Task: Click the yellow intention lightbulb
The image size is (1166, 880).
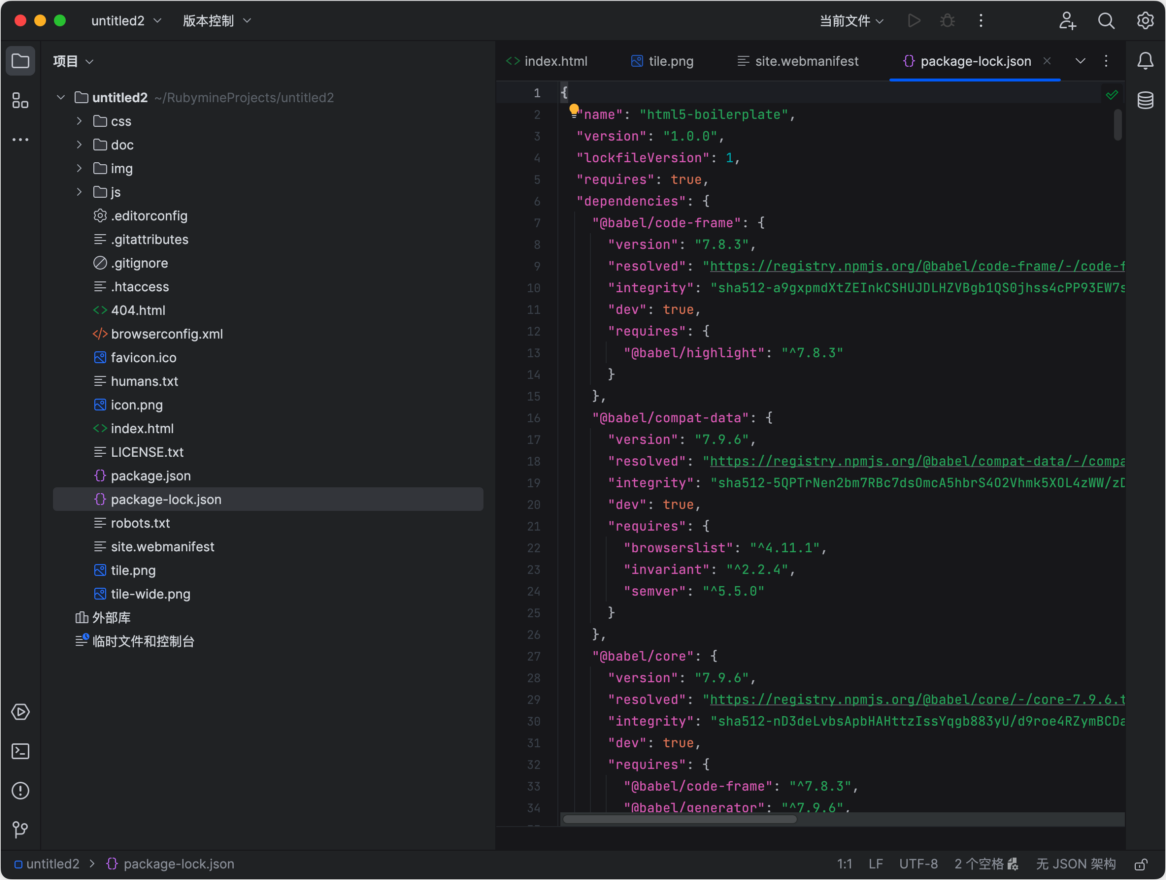Action: [x=573, y=110]
